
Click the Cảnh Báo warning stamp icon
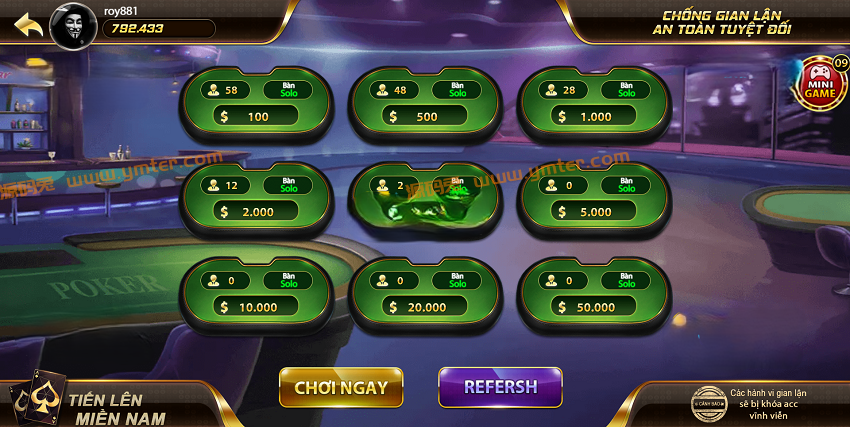coord(709,404)
